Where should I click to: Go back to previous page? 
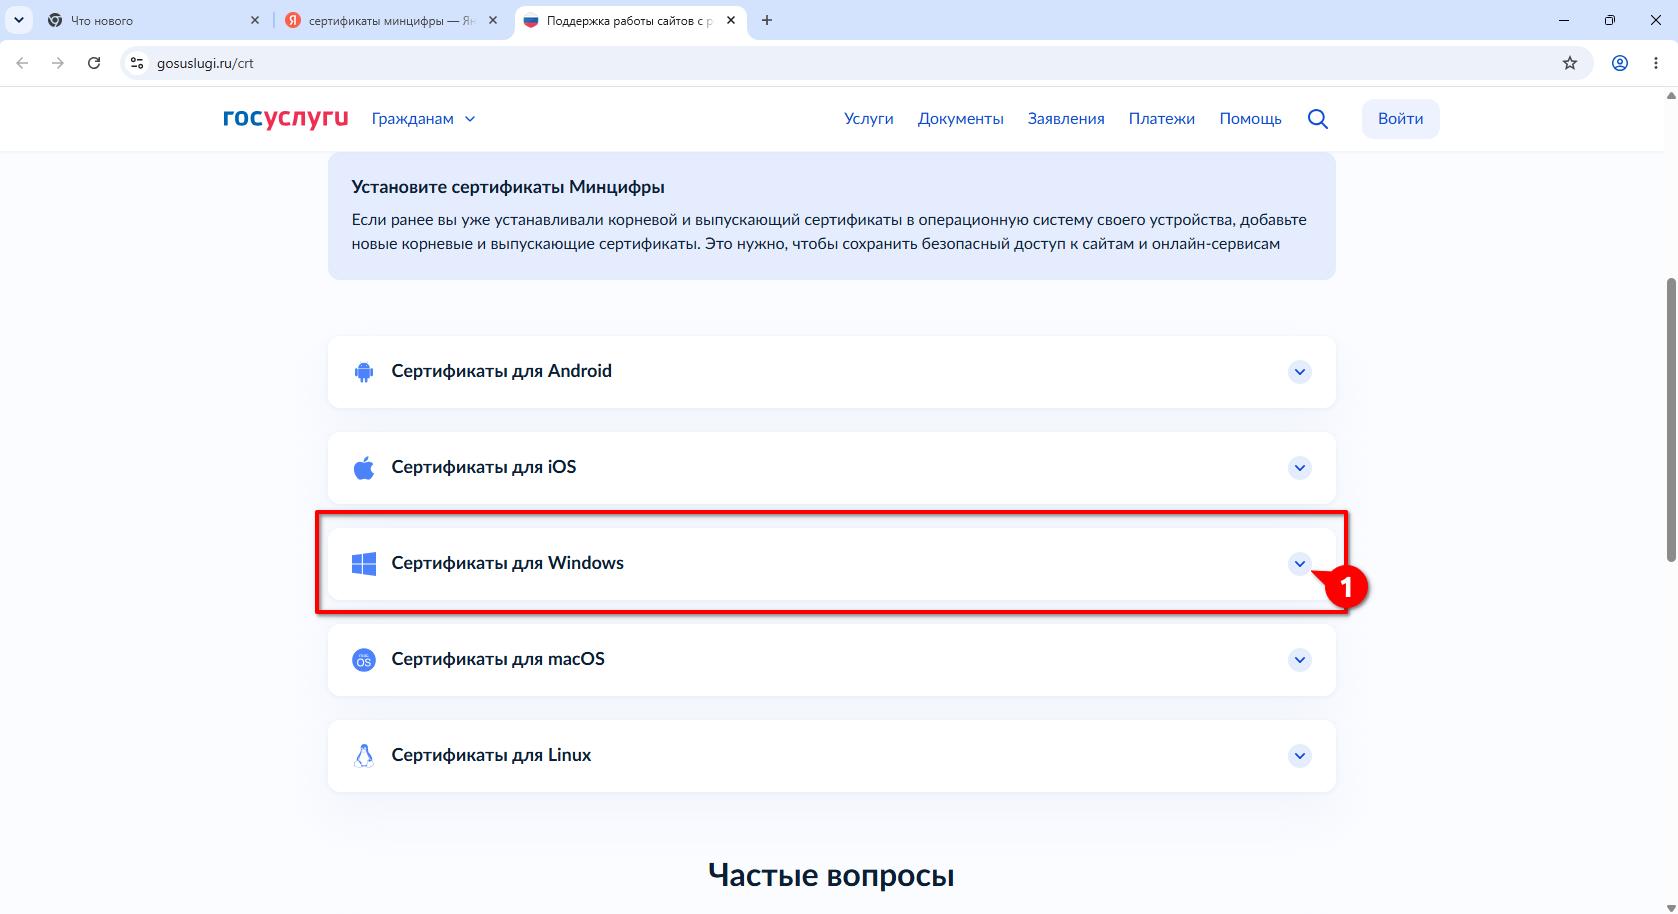23,63
